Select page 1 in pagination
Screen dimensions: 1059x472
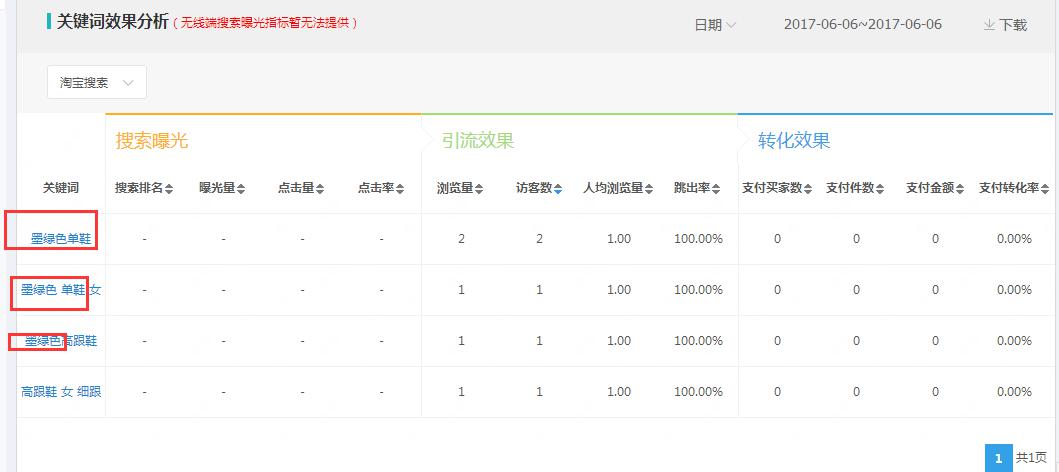click(x=997, y=458)
